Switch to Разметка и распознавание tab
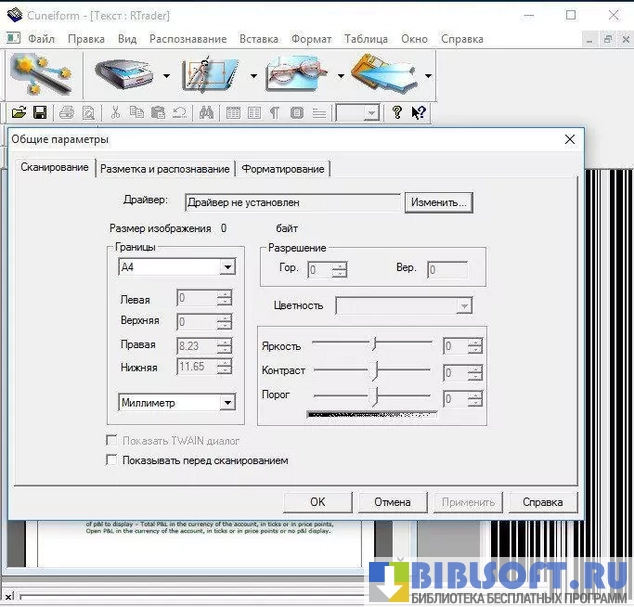 165,169
